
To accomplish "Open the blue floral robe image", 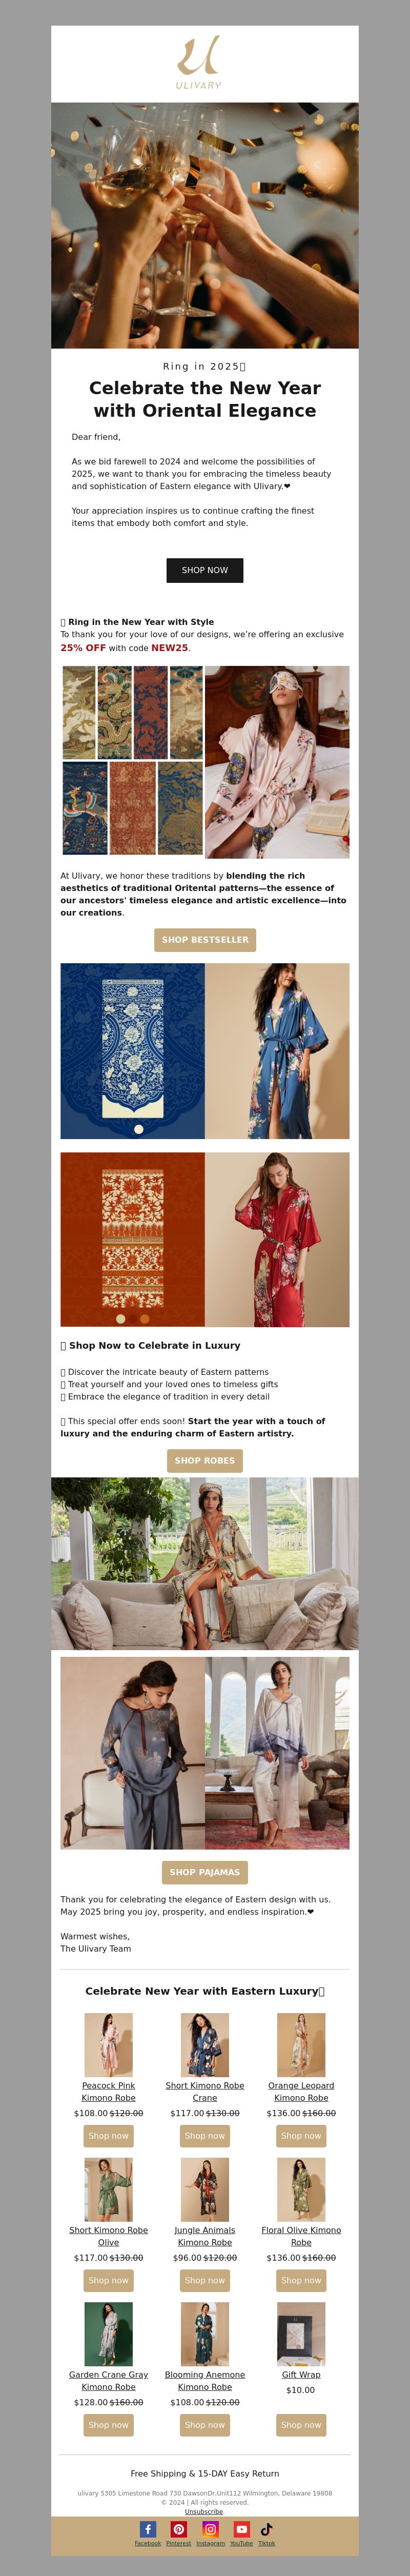I will tap(277, 1051).
